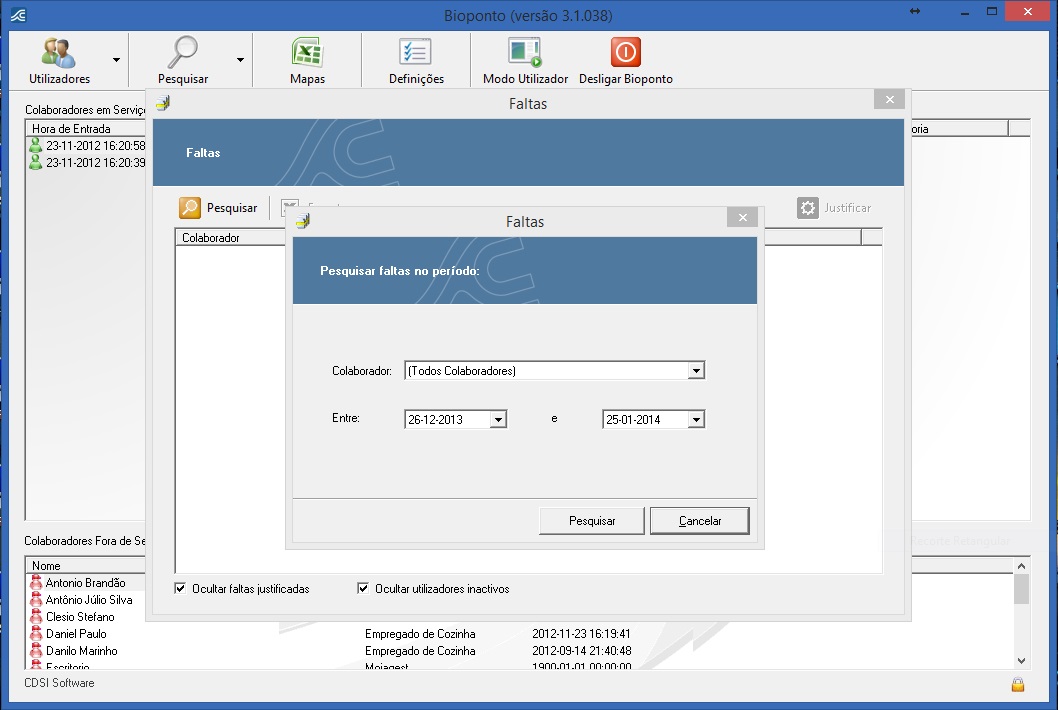Click the red user icon beside Antônio Júlio Silva
Viewport: 1058px width, 710px height.
[x=36, y=599]
